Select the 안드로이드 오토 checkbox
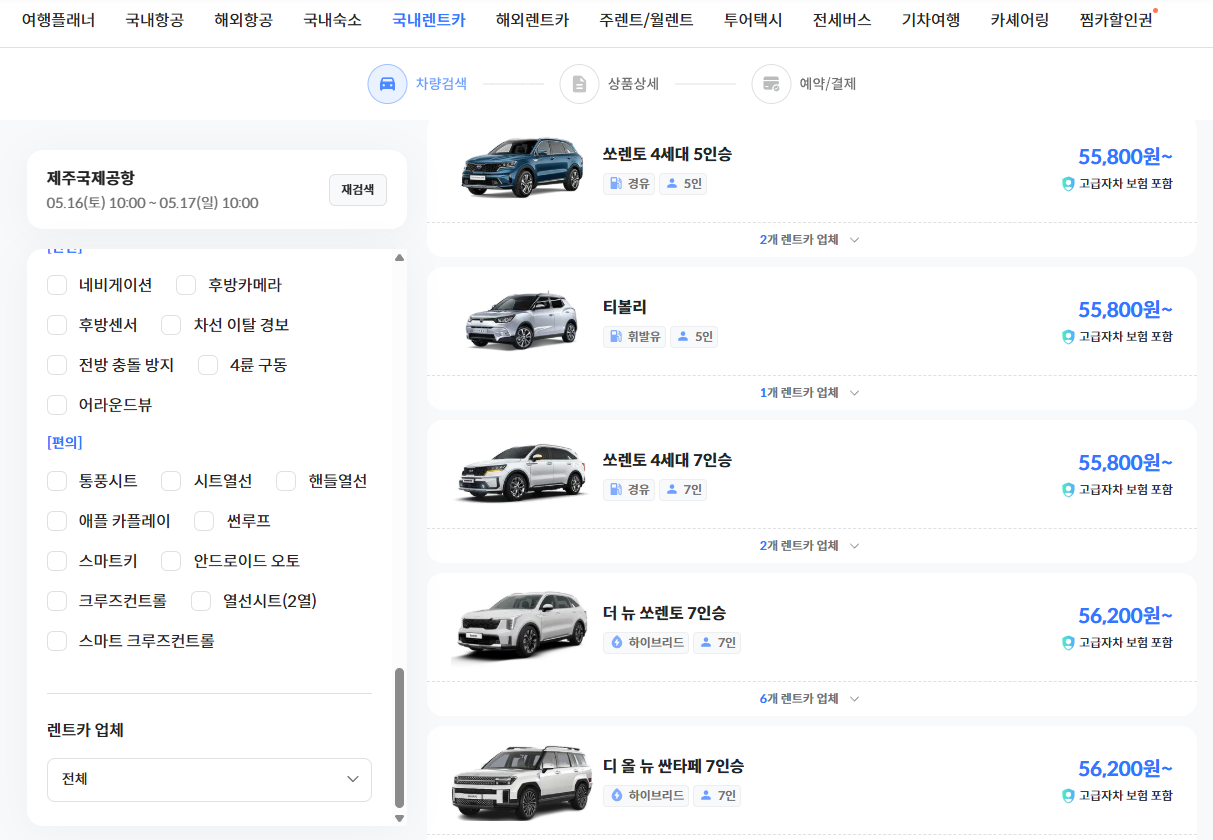Viewport: 1213px width, 840px height. point(171,561)
